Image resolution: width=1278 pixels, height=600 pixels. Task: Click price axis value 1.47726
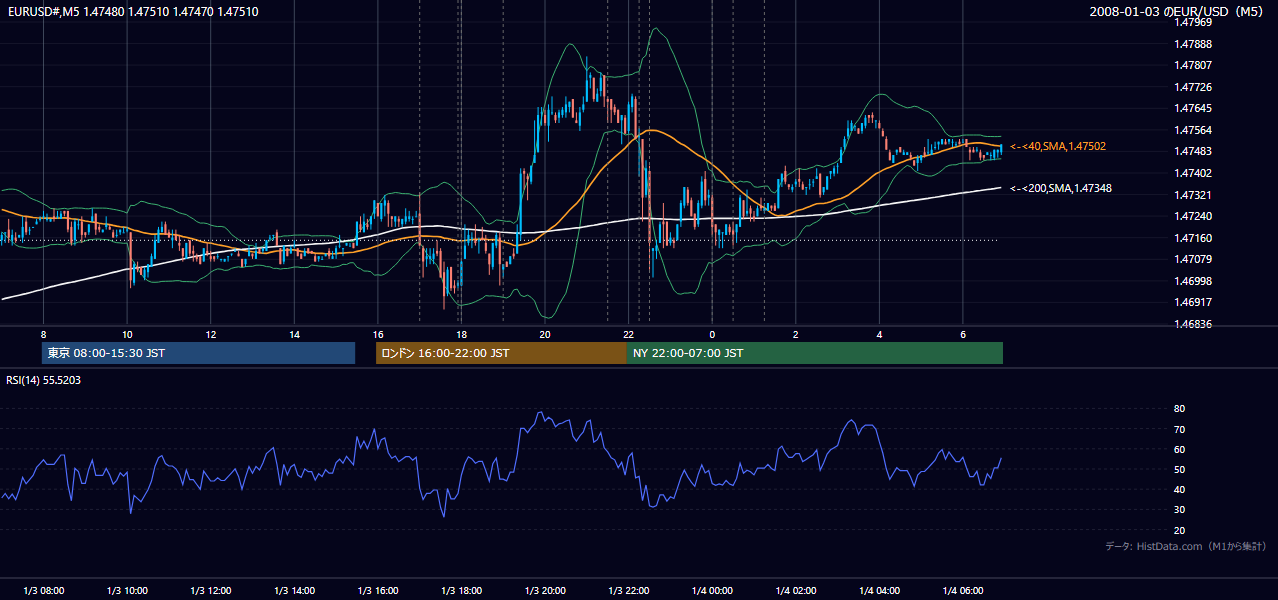(x=1194, y=87)
